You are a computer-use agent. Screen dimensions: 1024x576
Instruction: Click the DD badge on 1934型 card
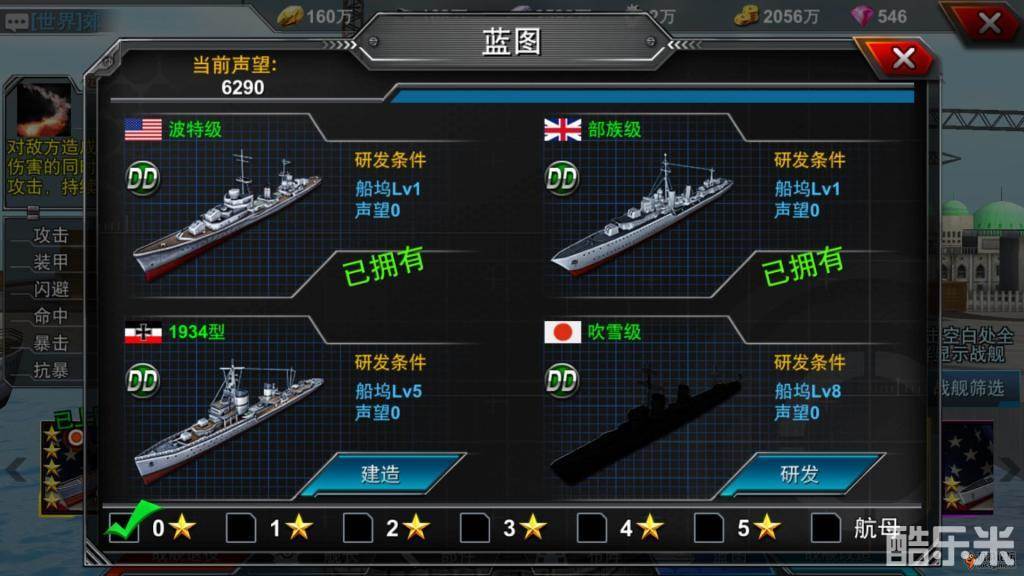[142, 380]
